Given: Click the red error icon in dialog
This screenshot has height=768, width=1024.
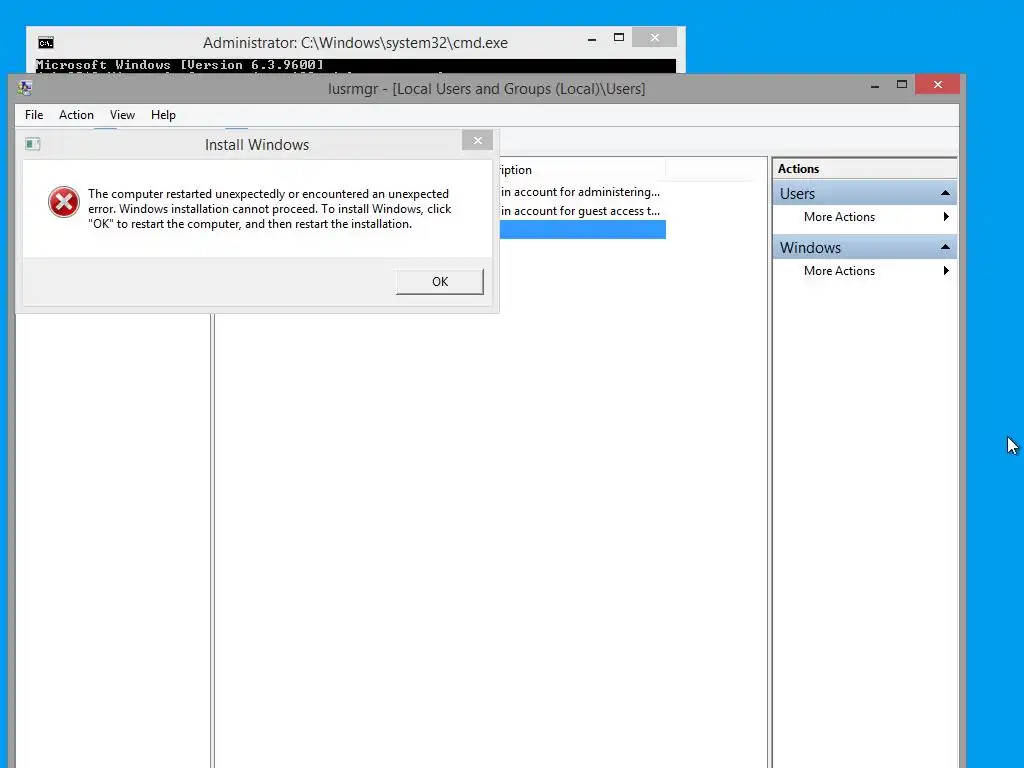Looking at the screenshot, I should pyautogui.click(x=64, y=202).
